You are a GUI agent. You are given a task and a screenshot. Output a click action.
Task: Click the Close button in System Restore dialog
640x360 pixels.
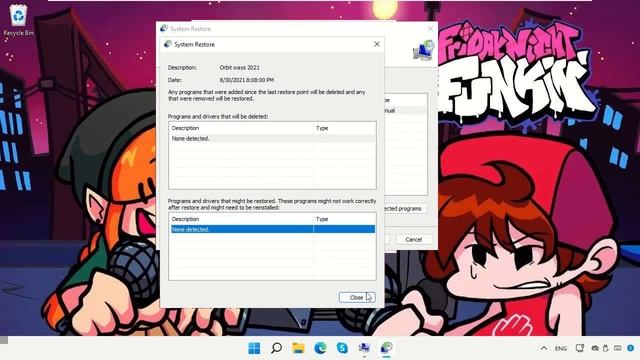tap(357, 298)
